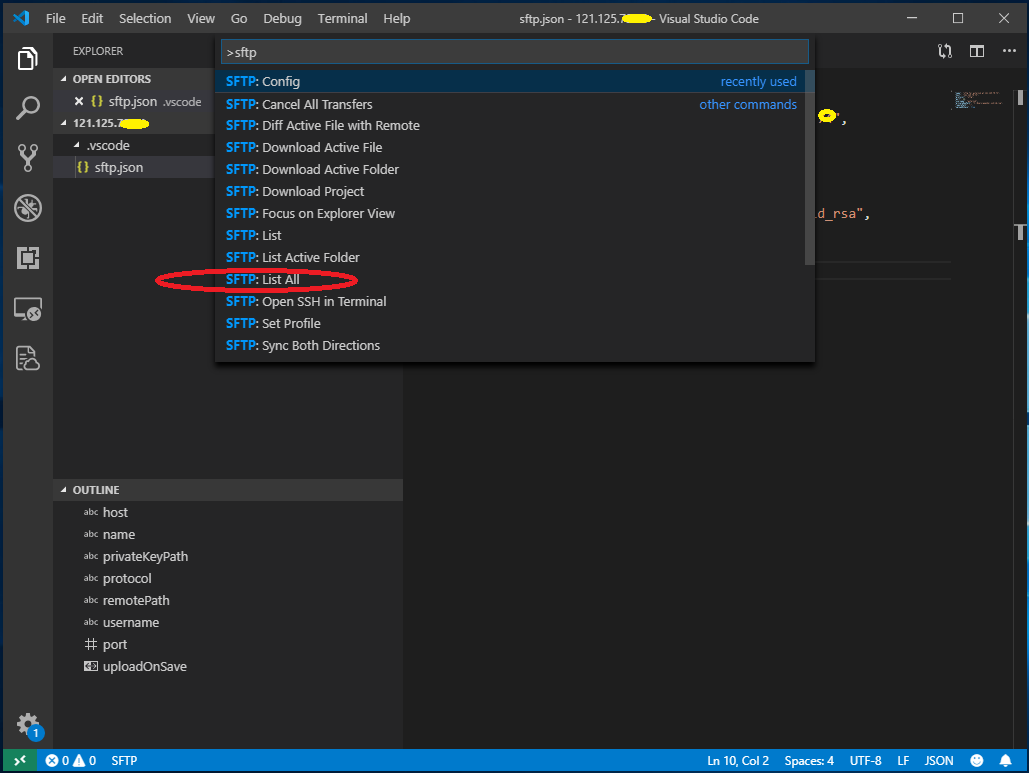Open the SFTP explorer activity icon

click(x=28, y=358)
